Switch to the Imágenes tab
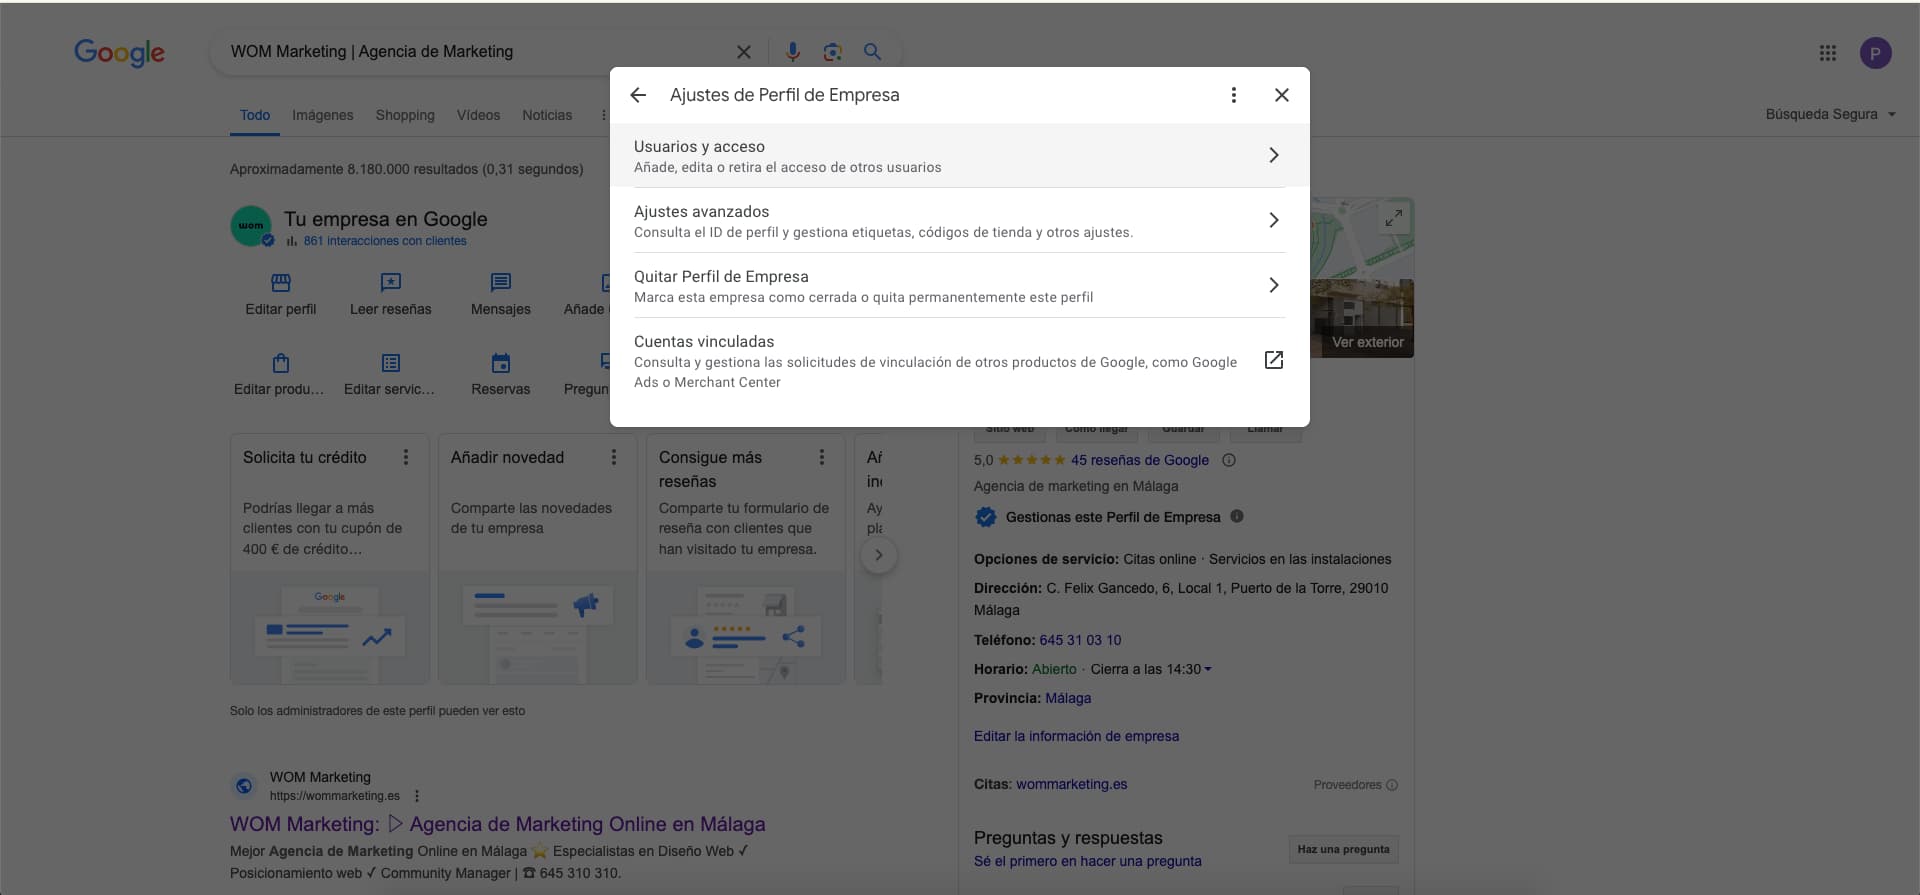Screen dimensions: 1920x895 pos(322,116)
